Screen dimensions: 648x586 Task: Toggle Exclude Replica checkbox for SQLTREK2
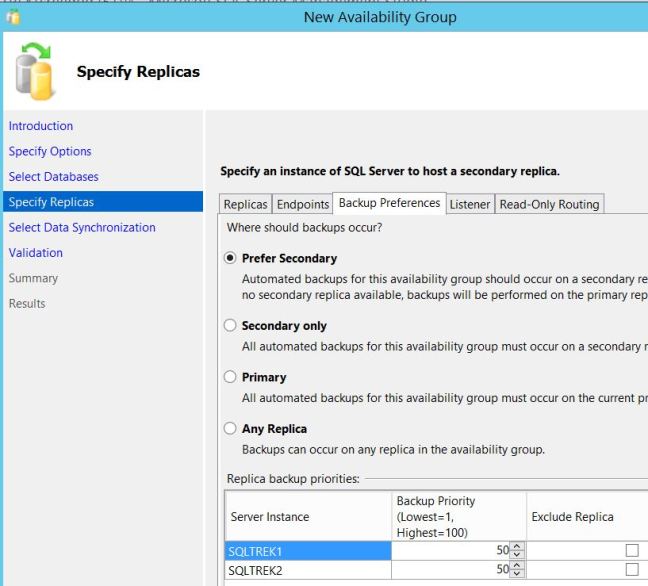click(631, 570)
